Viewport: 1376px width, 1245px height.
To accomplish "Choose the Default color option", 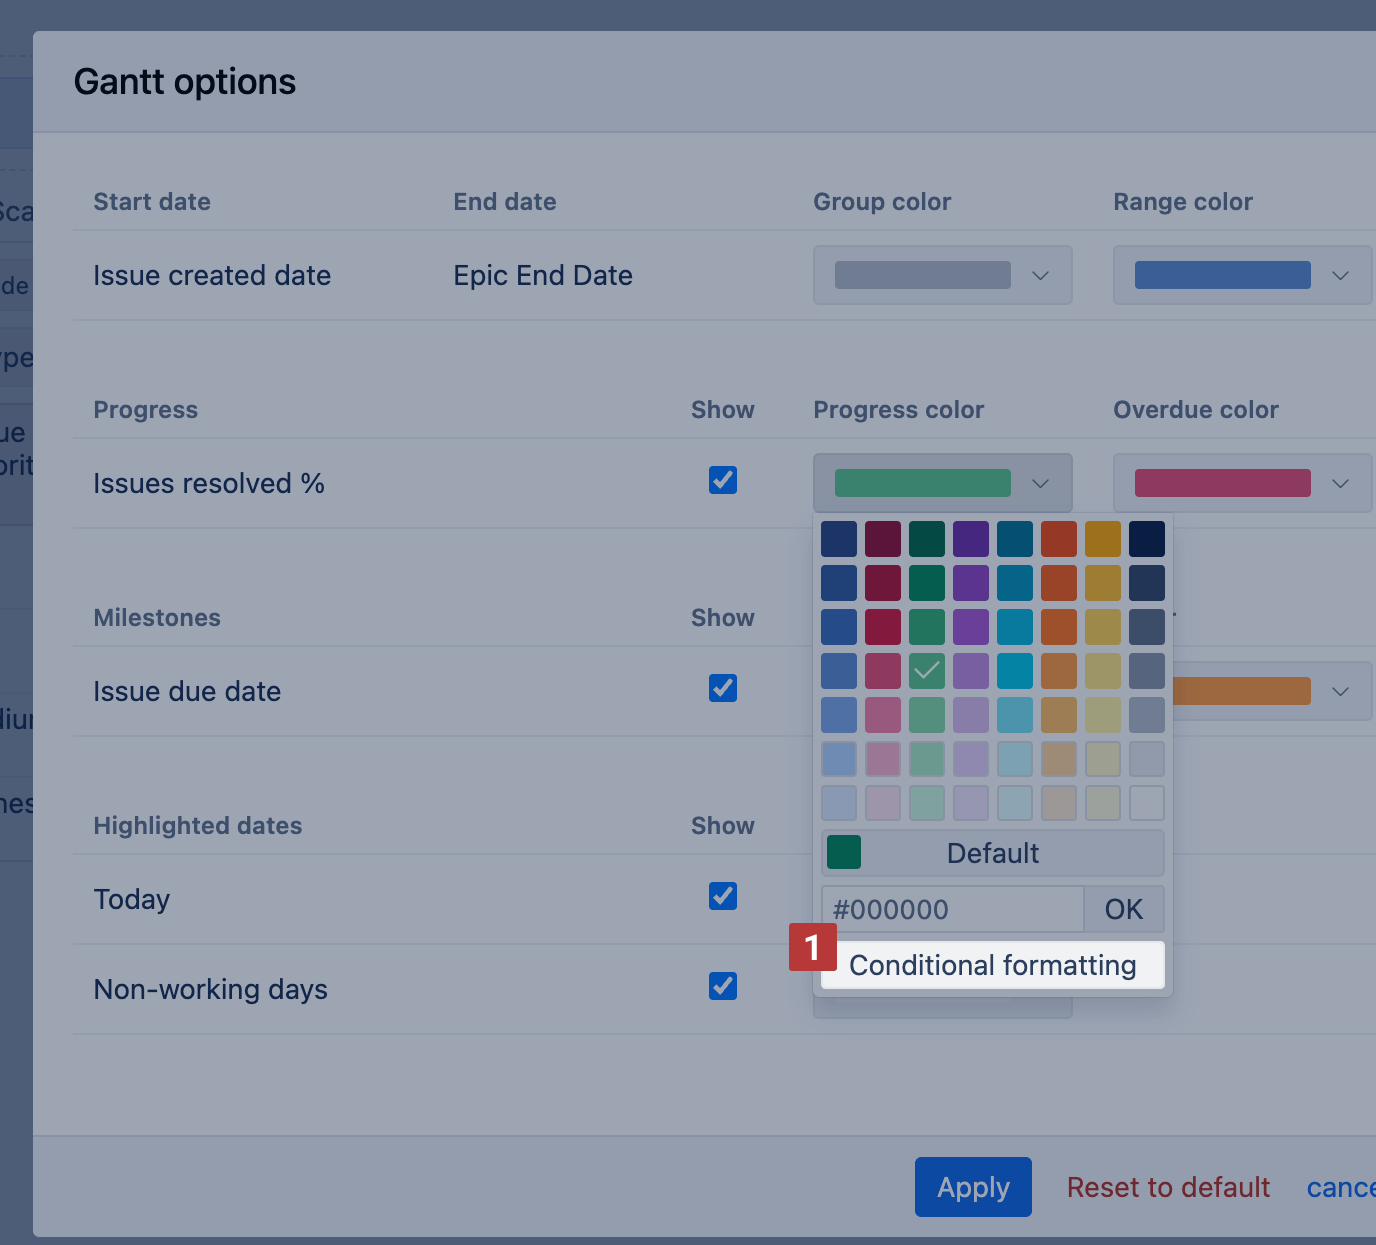I will tap(992, 853).
